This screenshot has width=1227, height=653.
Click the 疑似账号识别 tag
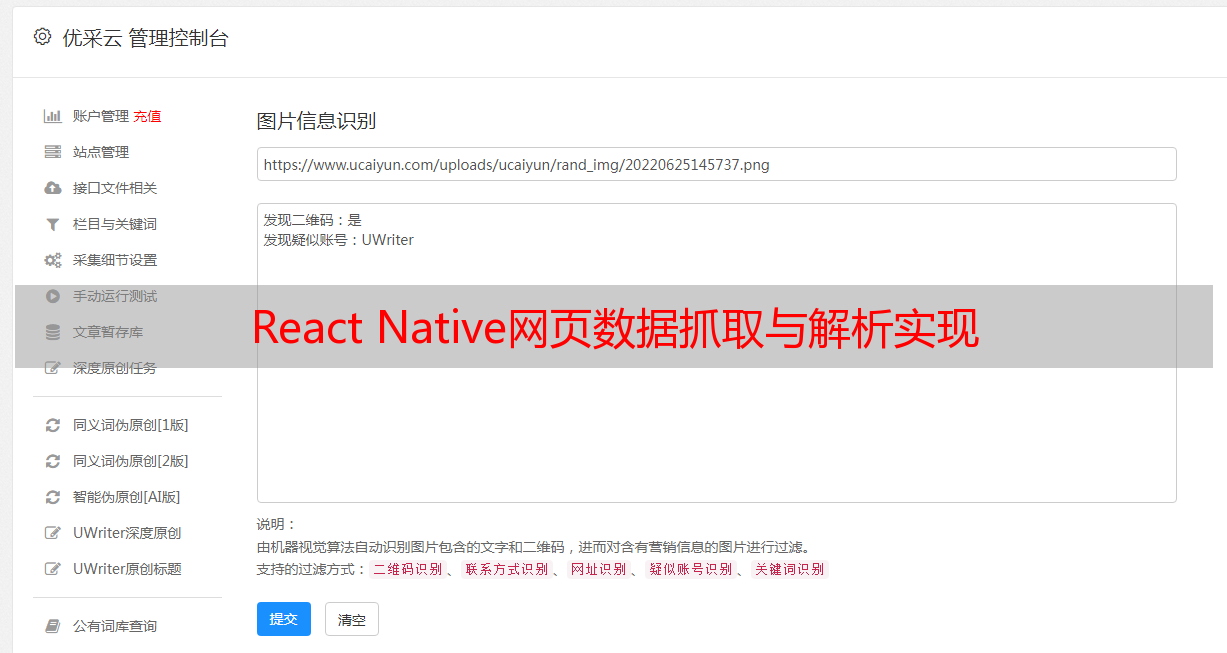pos(690,569)
